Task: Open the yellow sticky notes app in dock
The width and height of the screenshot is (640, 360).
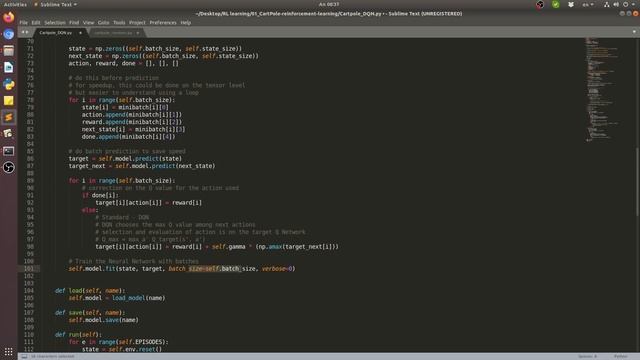Action: (x=9, y=101)
